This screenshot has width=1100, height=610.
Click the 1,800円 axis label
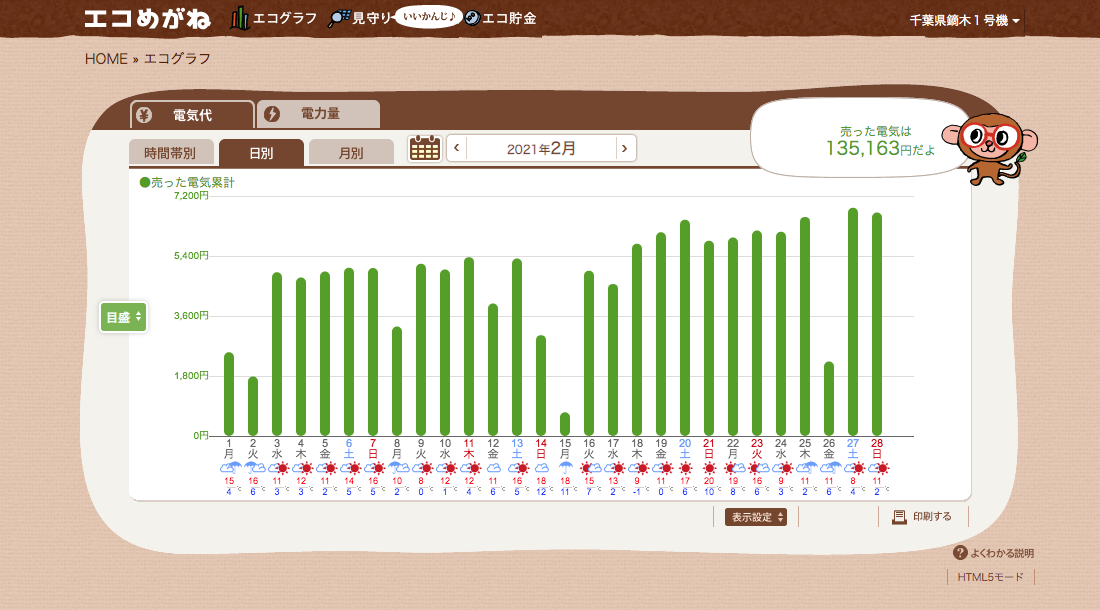tap(191, 376)
